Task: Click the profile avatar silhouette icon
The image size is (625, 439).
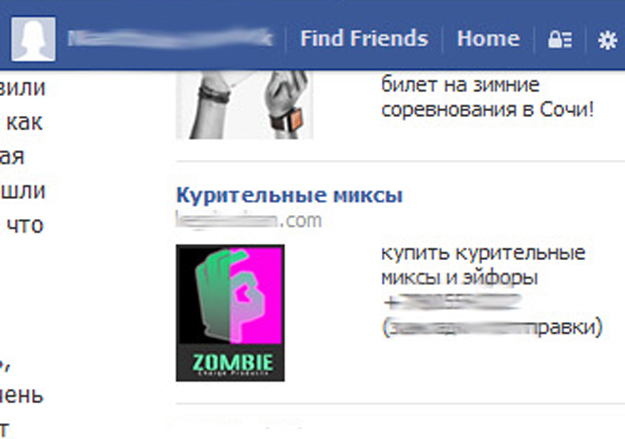Action: point(33,39)
